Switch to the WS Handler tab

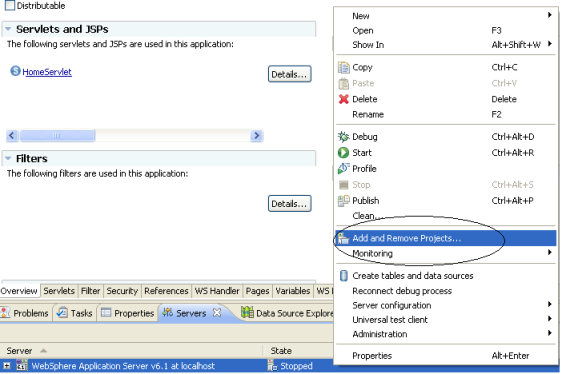[217, 291]
